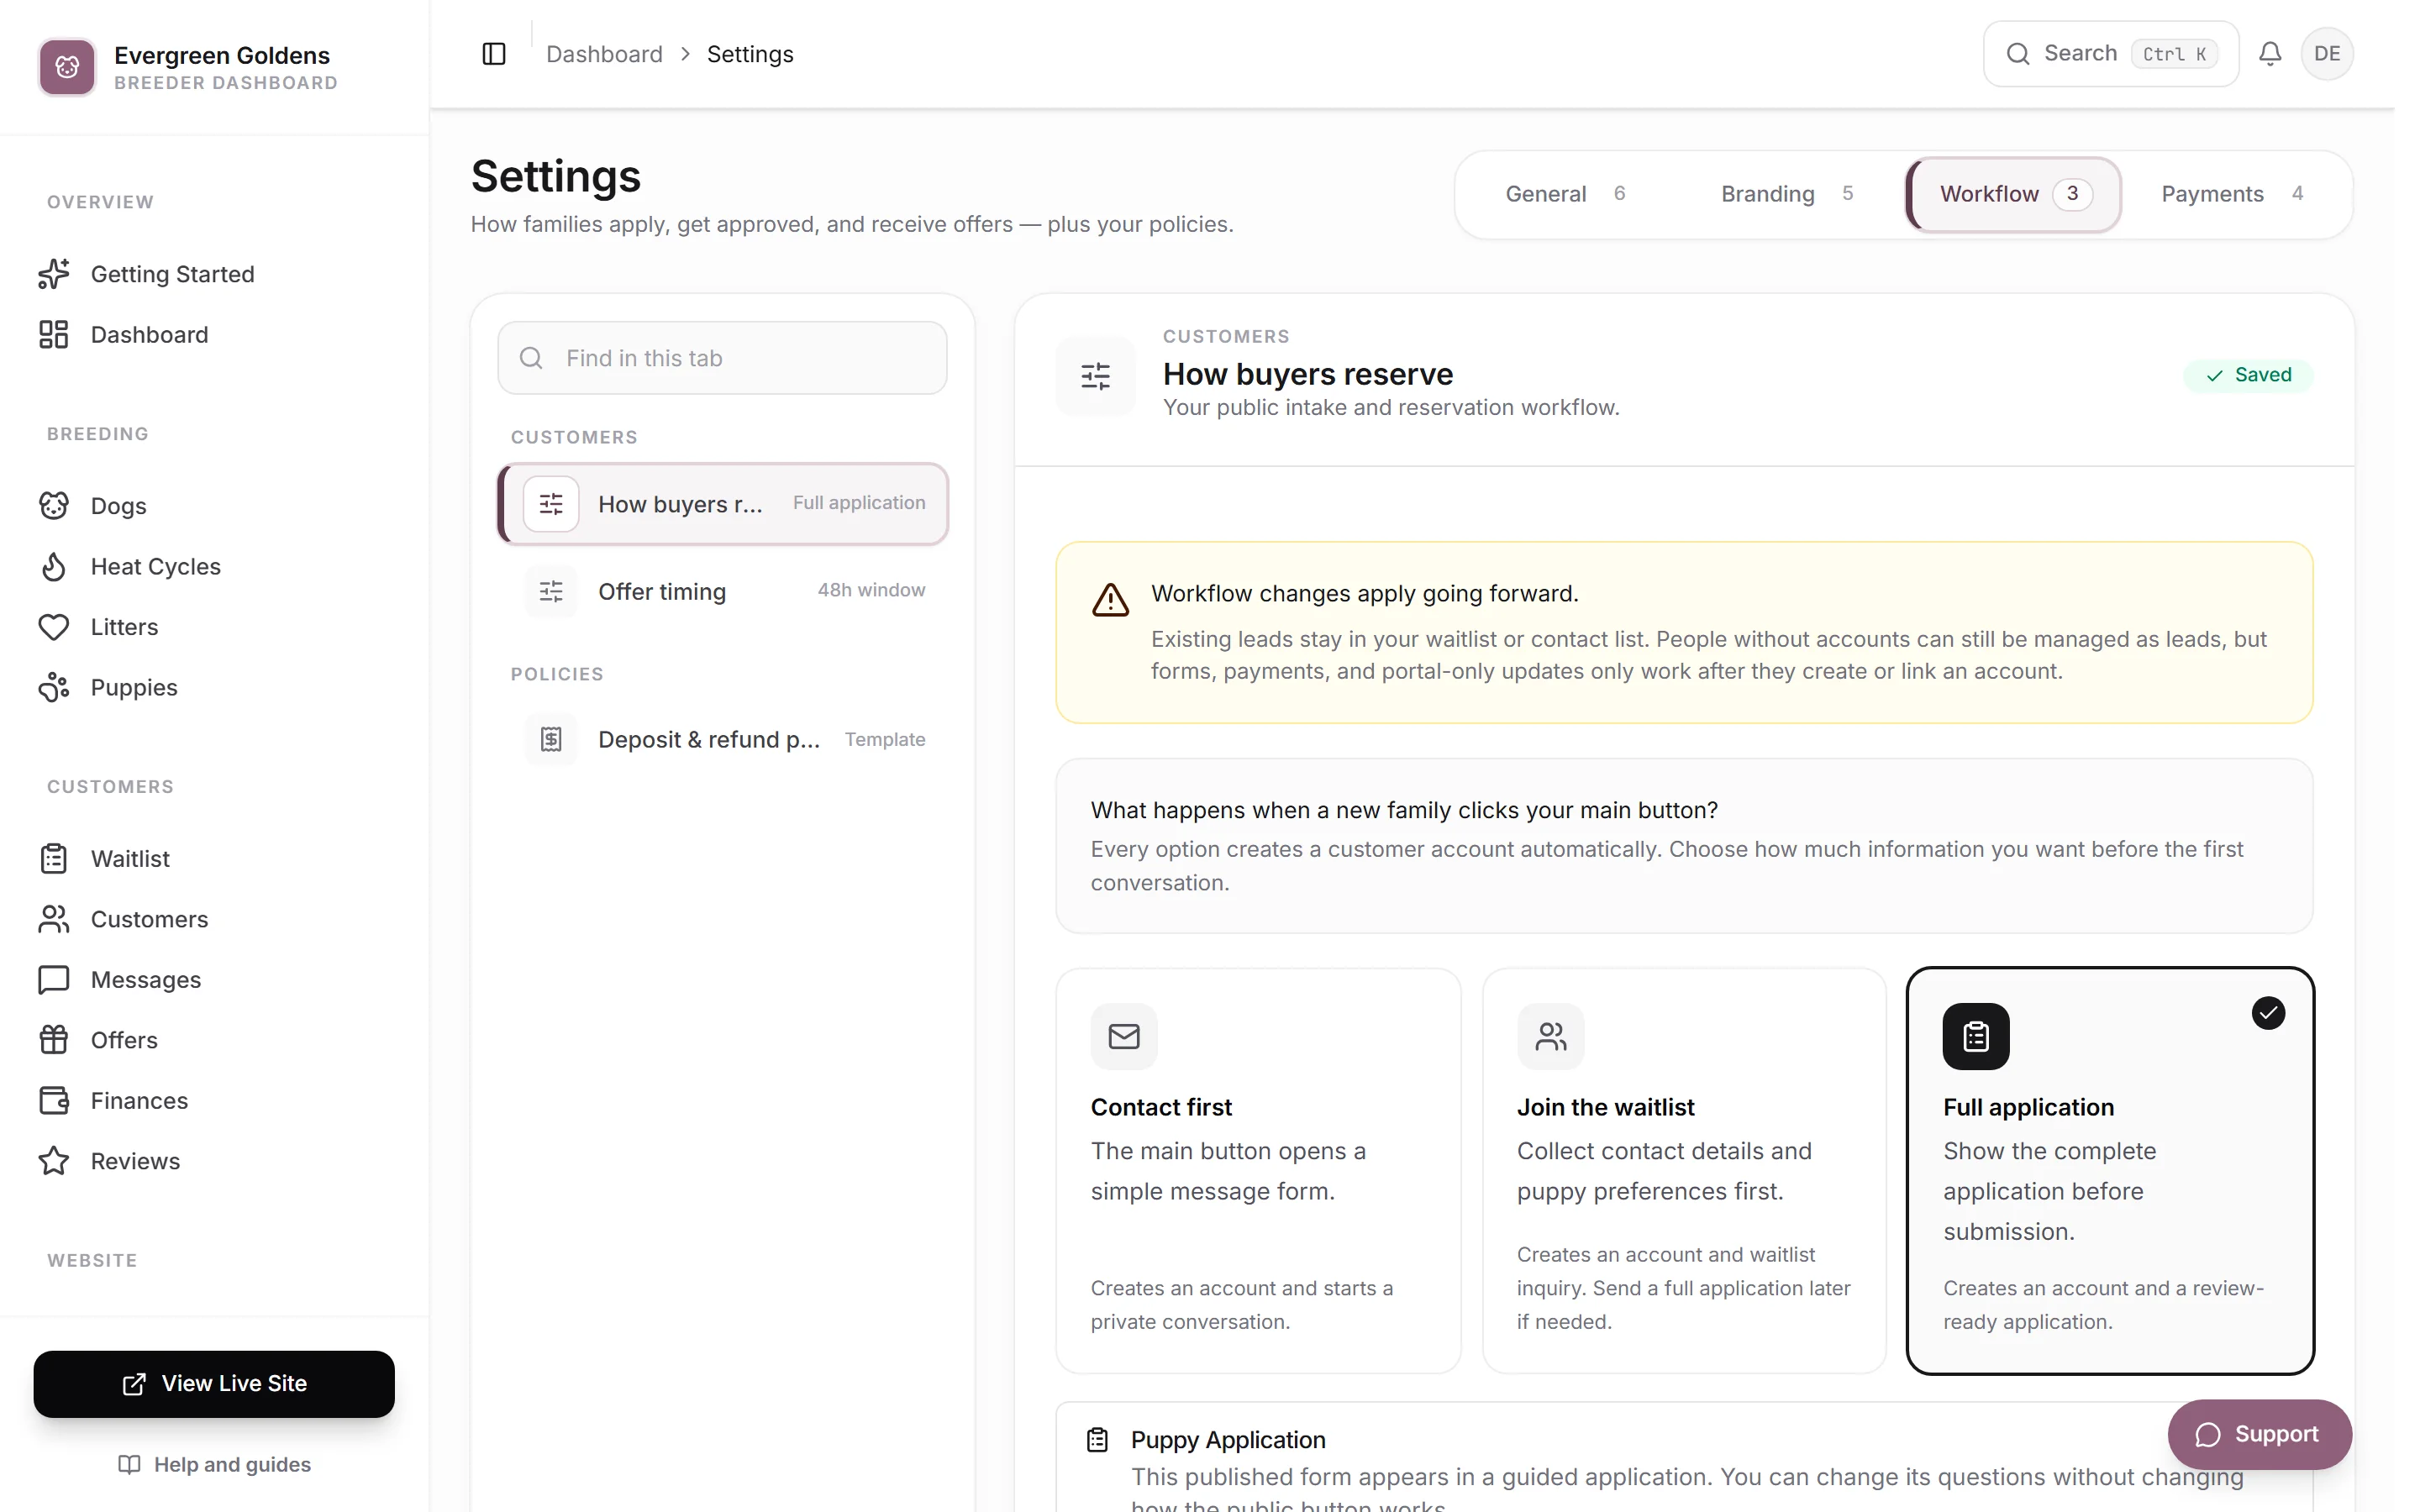Open the Getting Started page
2420x1512 pixels.
click(x=214, y=274)
